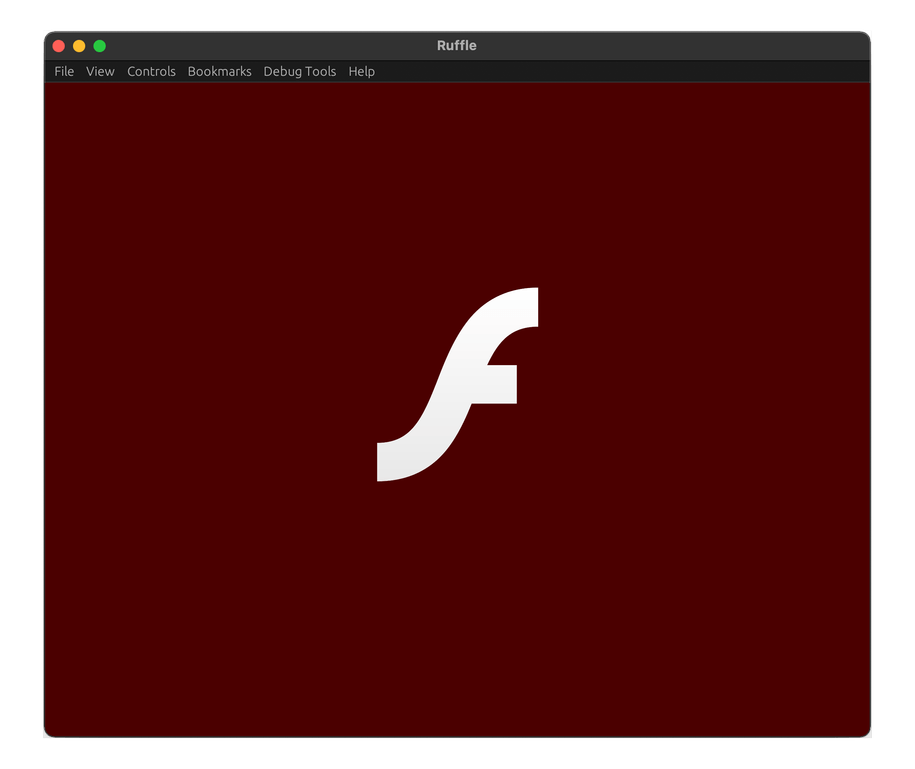Click the stage area above the Flash logo
915x769 pixels.
(457, 180)
